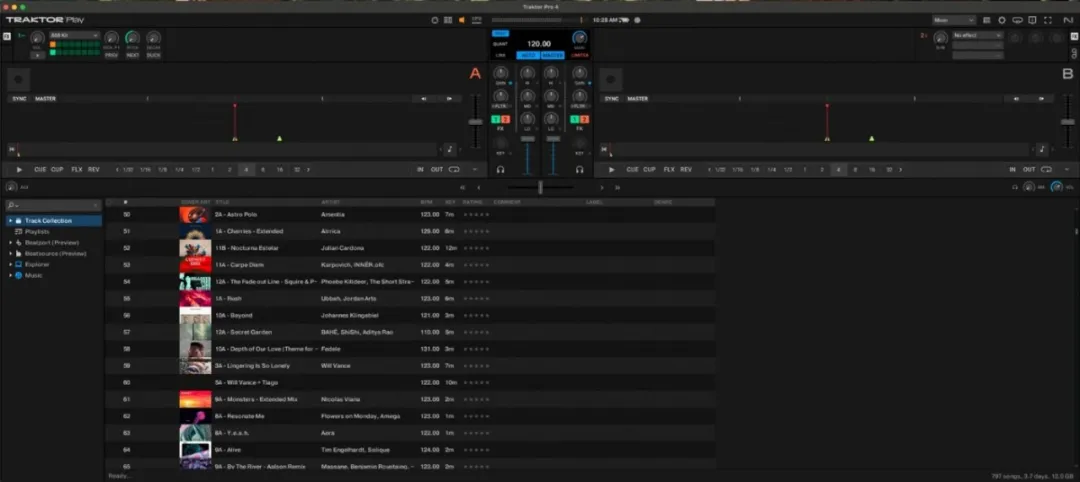Toggle Deck A headphone cue button

(x=501, y=169)
